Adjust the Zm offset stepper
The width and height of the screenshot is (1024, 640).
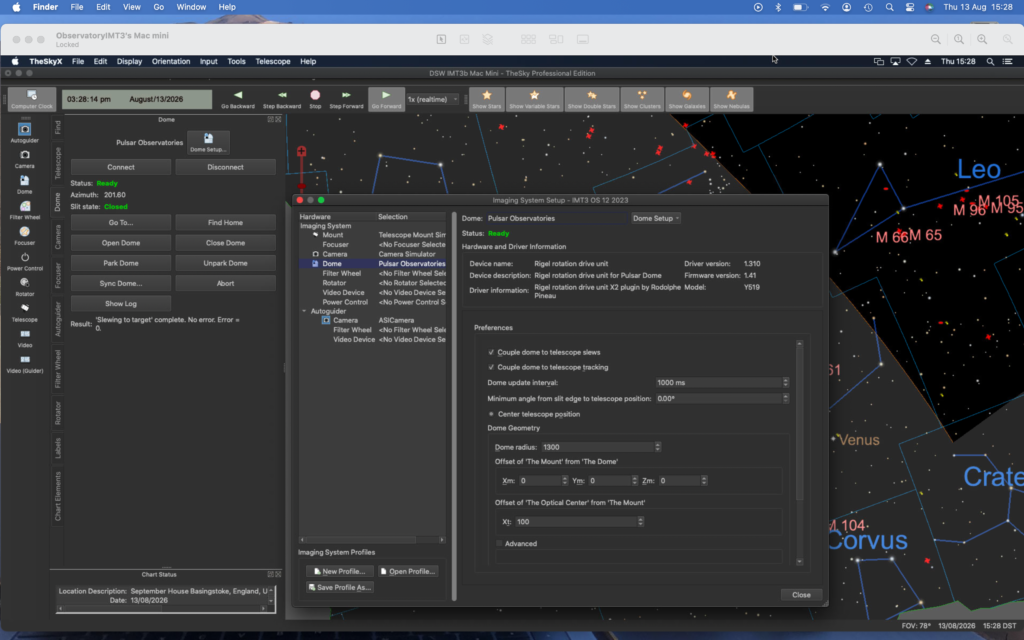[x=704, y=481]
